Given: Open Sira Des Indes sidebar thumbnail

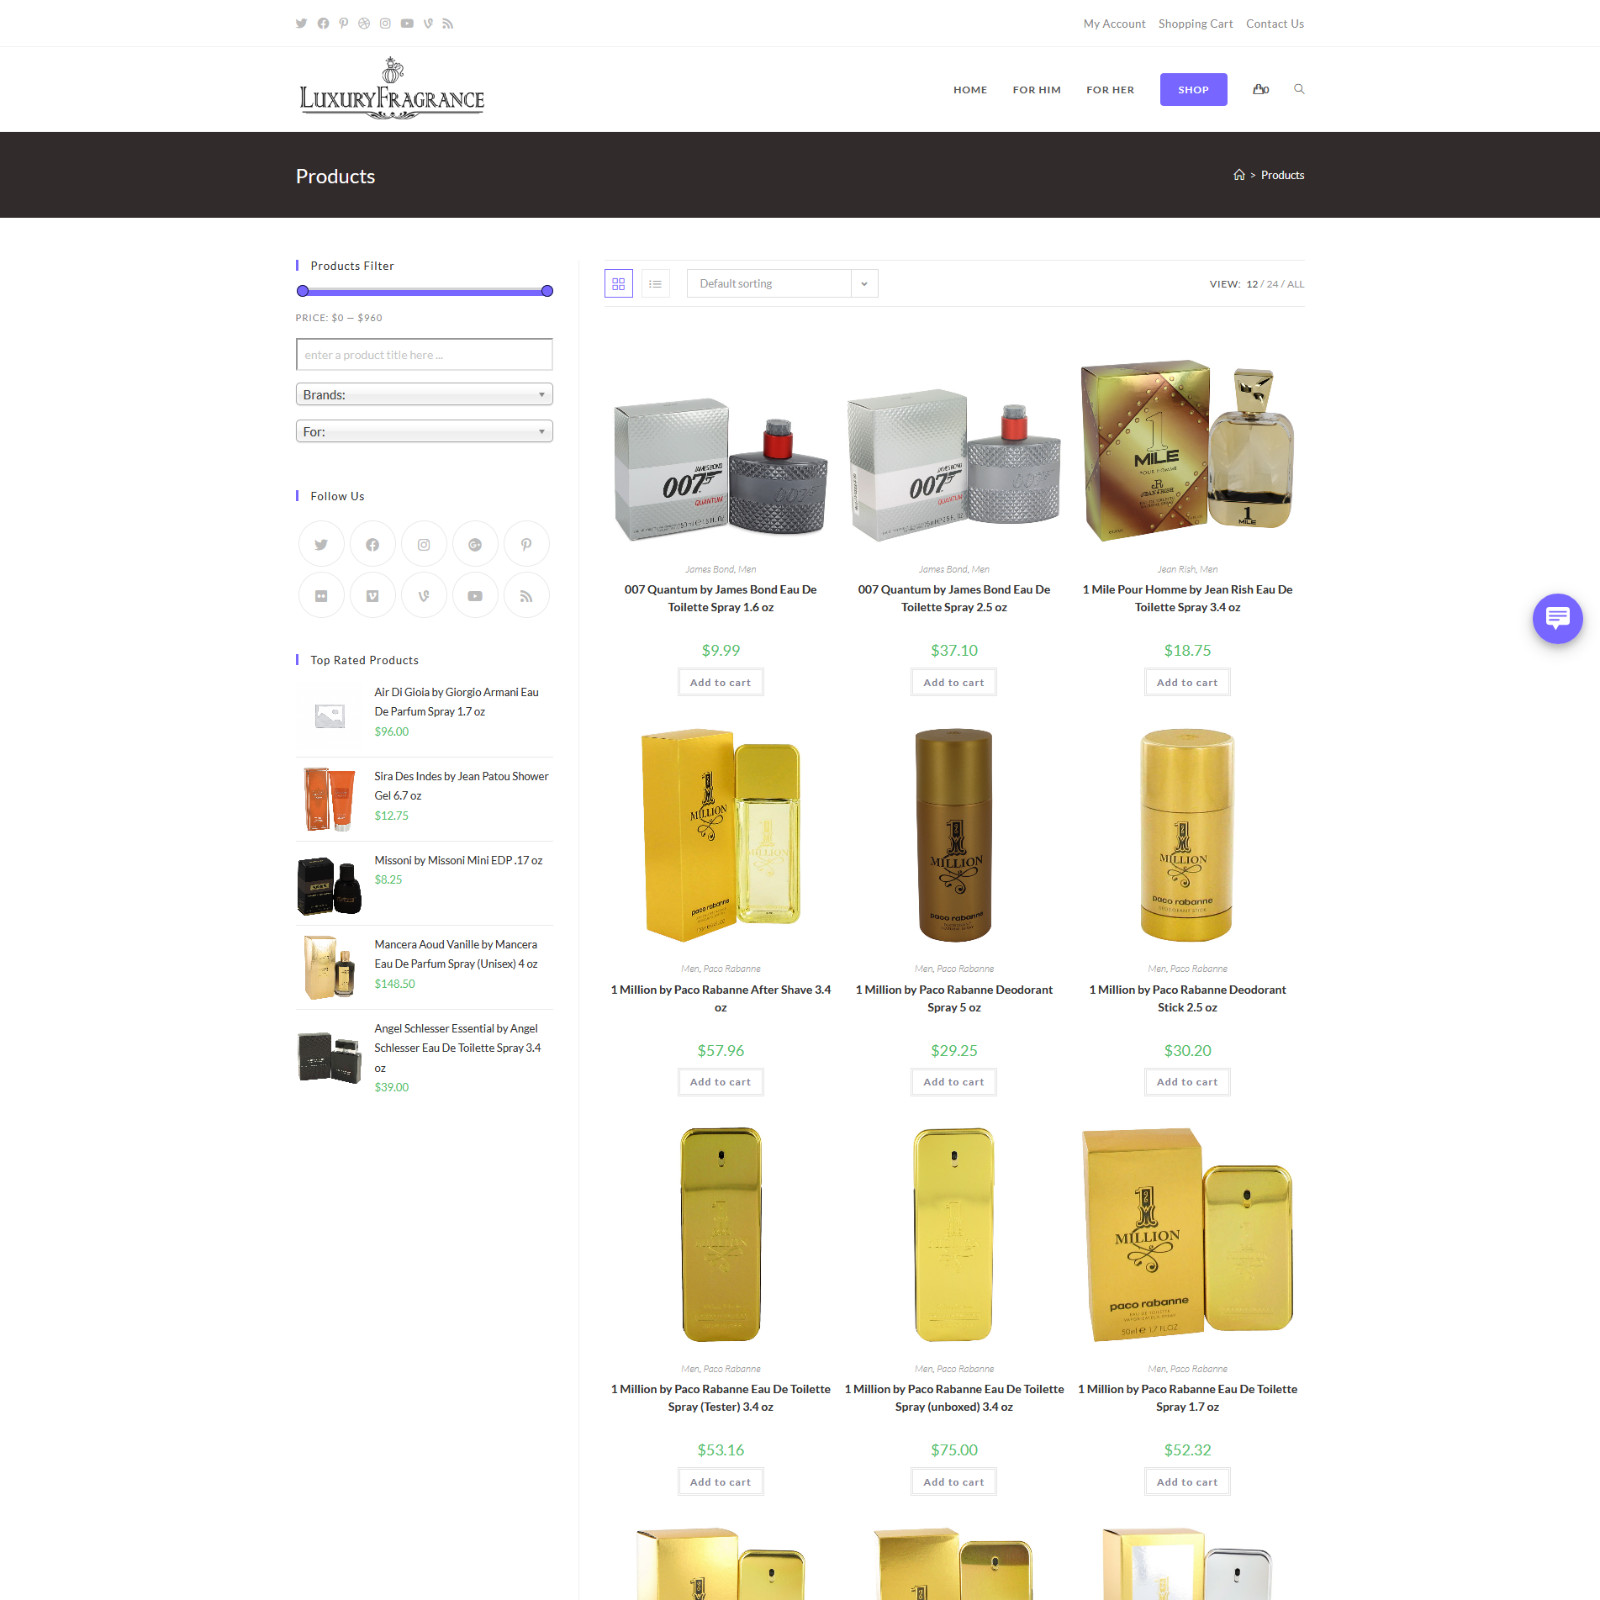Looking at the screenshot, I should click(x=329, y=799).
